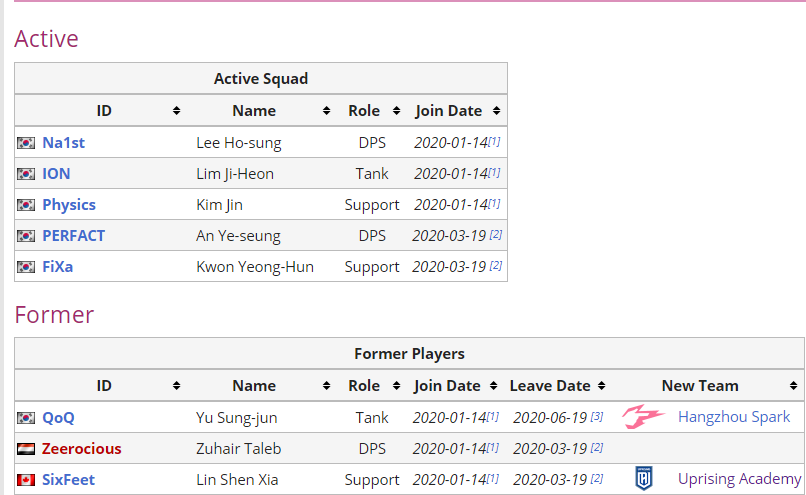
Task: Open the red Zeerocious player link
Action: [81, 449]
